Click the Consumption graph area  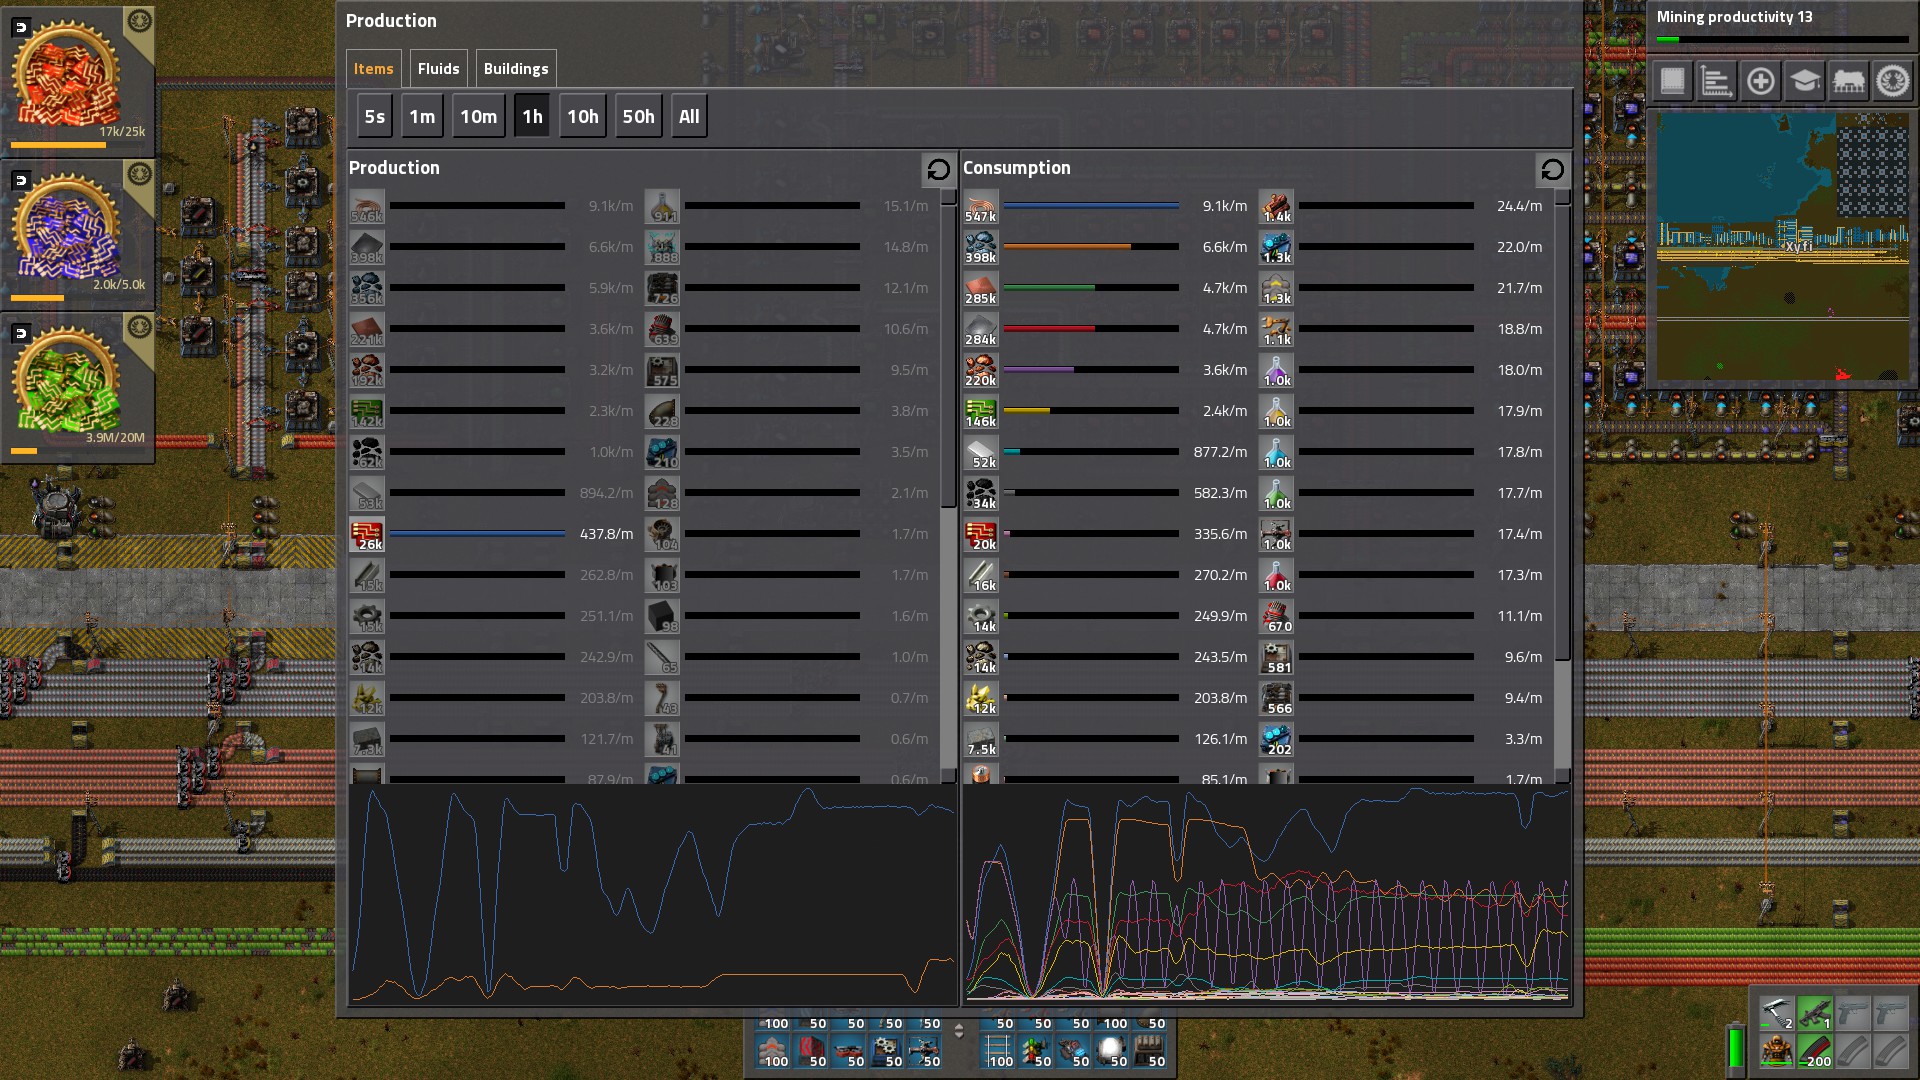click(1266, 895)
